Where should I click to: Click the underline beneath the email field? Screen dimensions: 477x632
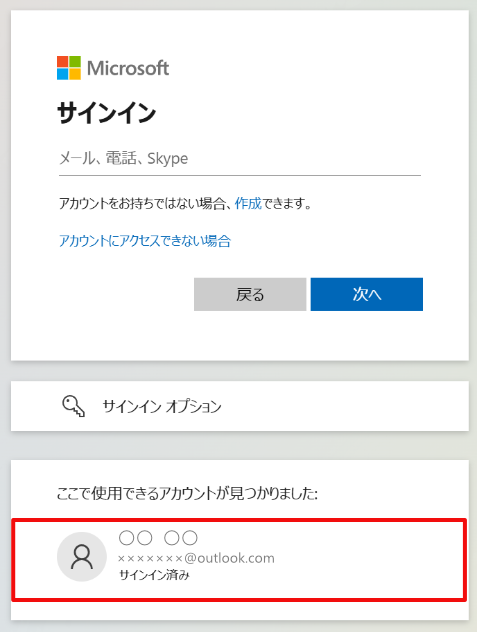point(240,175)
